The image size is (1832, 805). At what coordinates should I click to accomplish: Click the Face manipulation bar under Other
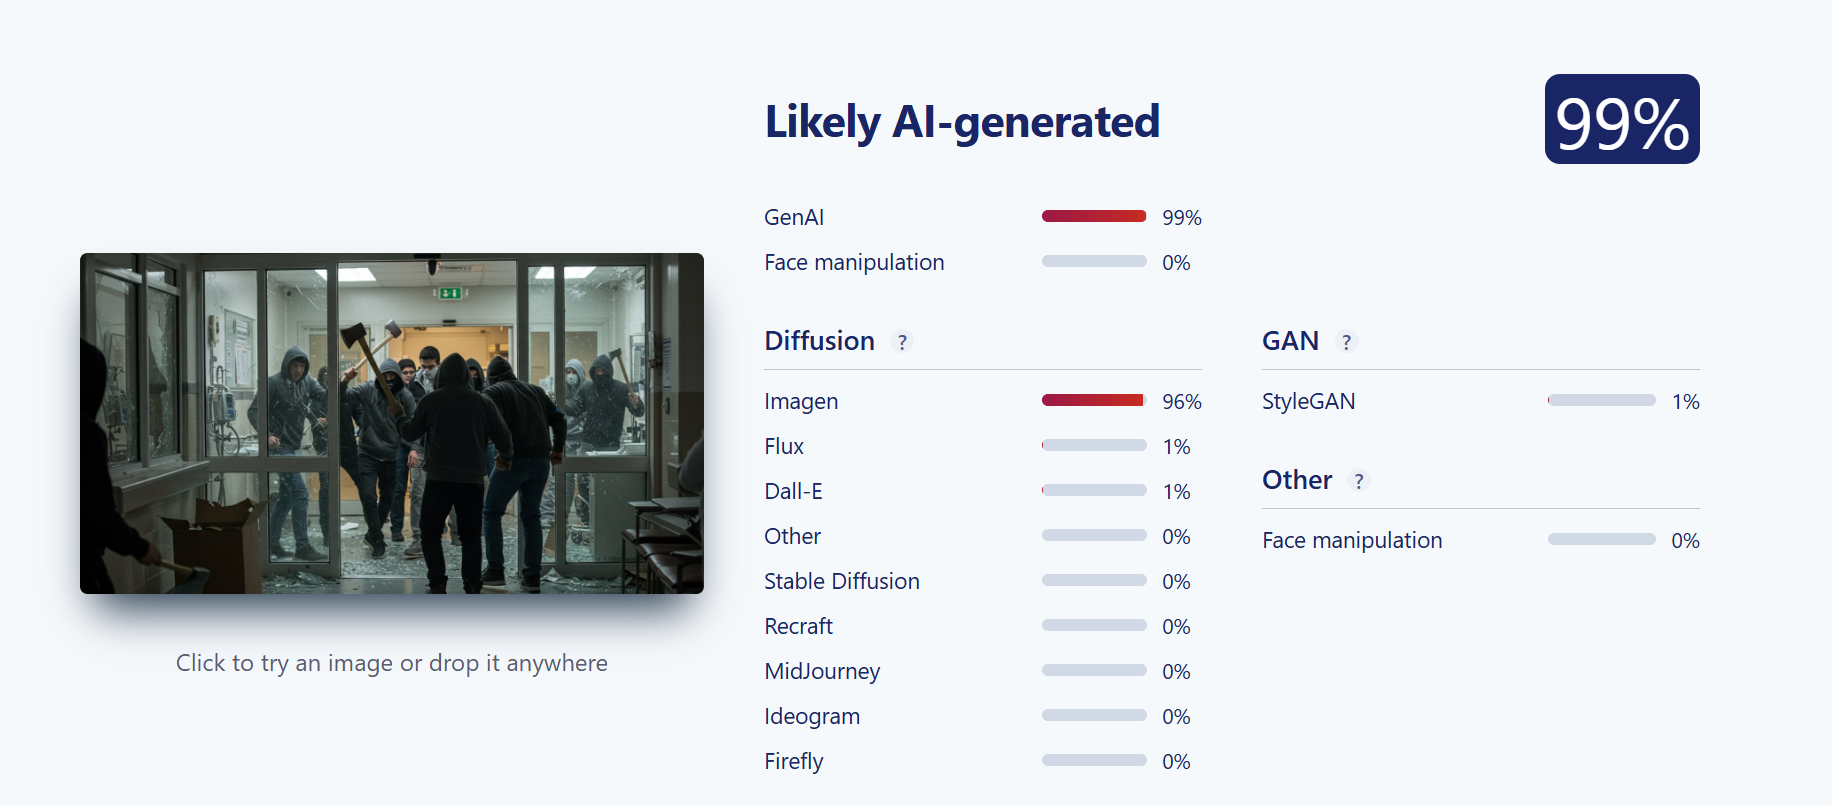click(1602, 539)
